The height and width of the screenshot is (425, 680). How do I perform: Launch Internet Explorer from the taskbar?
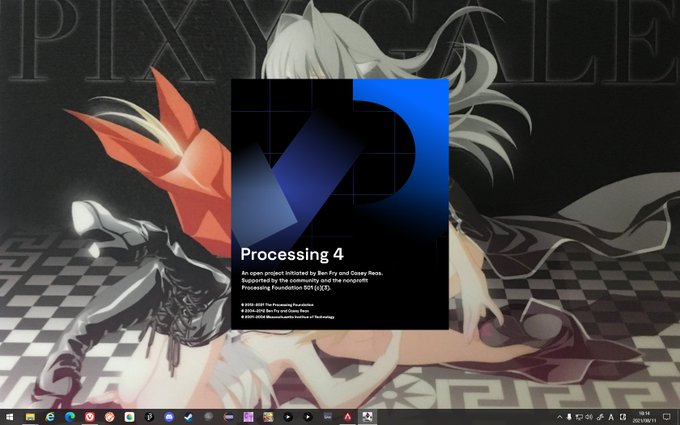[x=50, y=417]
